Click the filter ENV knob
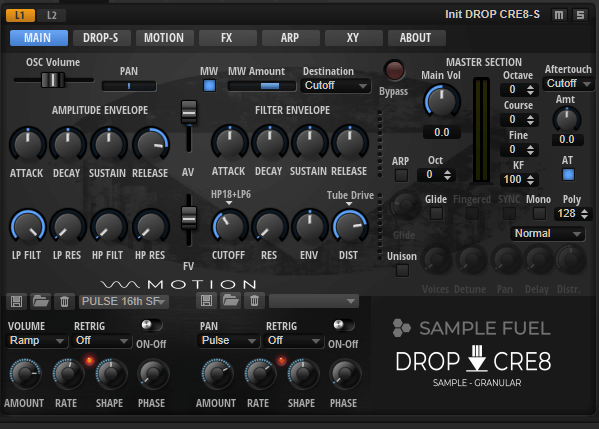This screenshot has height=429, width=599. tap(310, 227)
